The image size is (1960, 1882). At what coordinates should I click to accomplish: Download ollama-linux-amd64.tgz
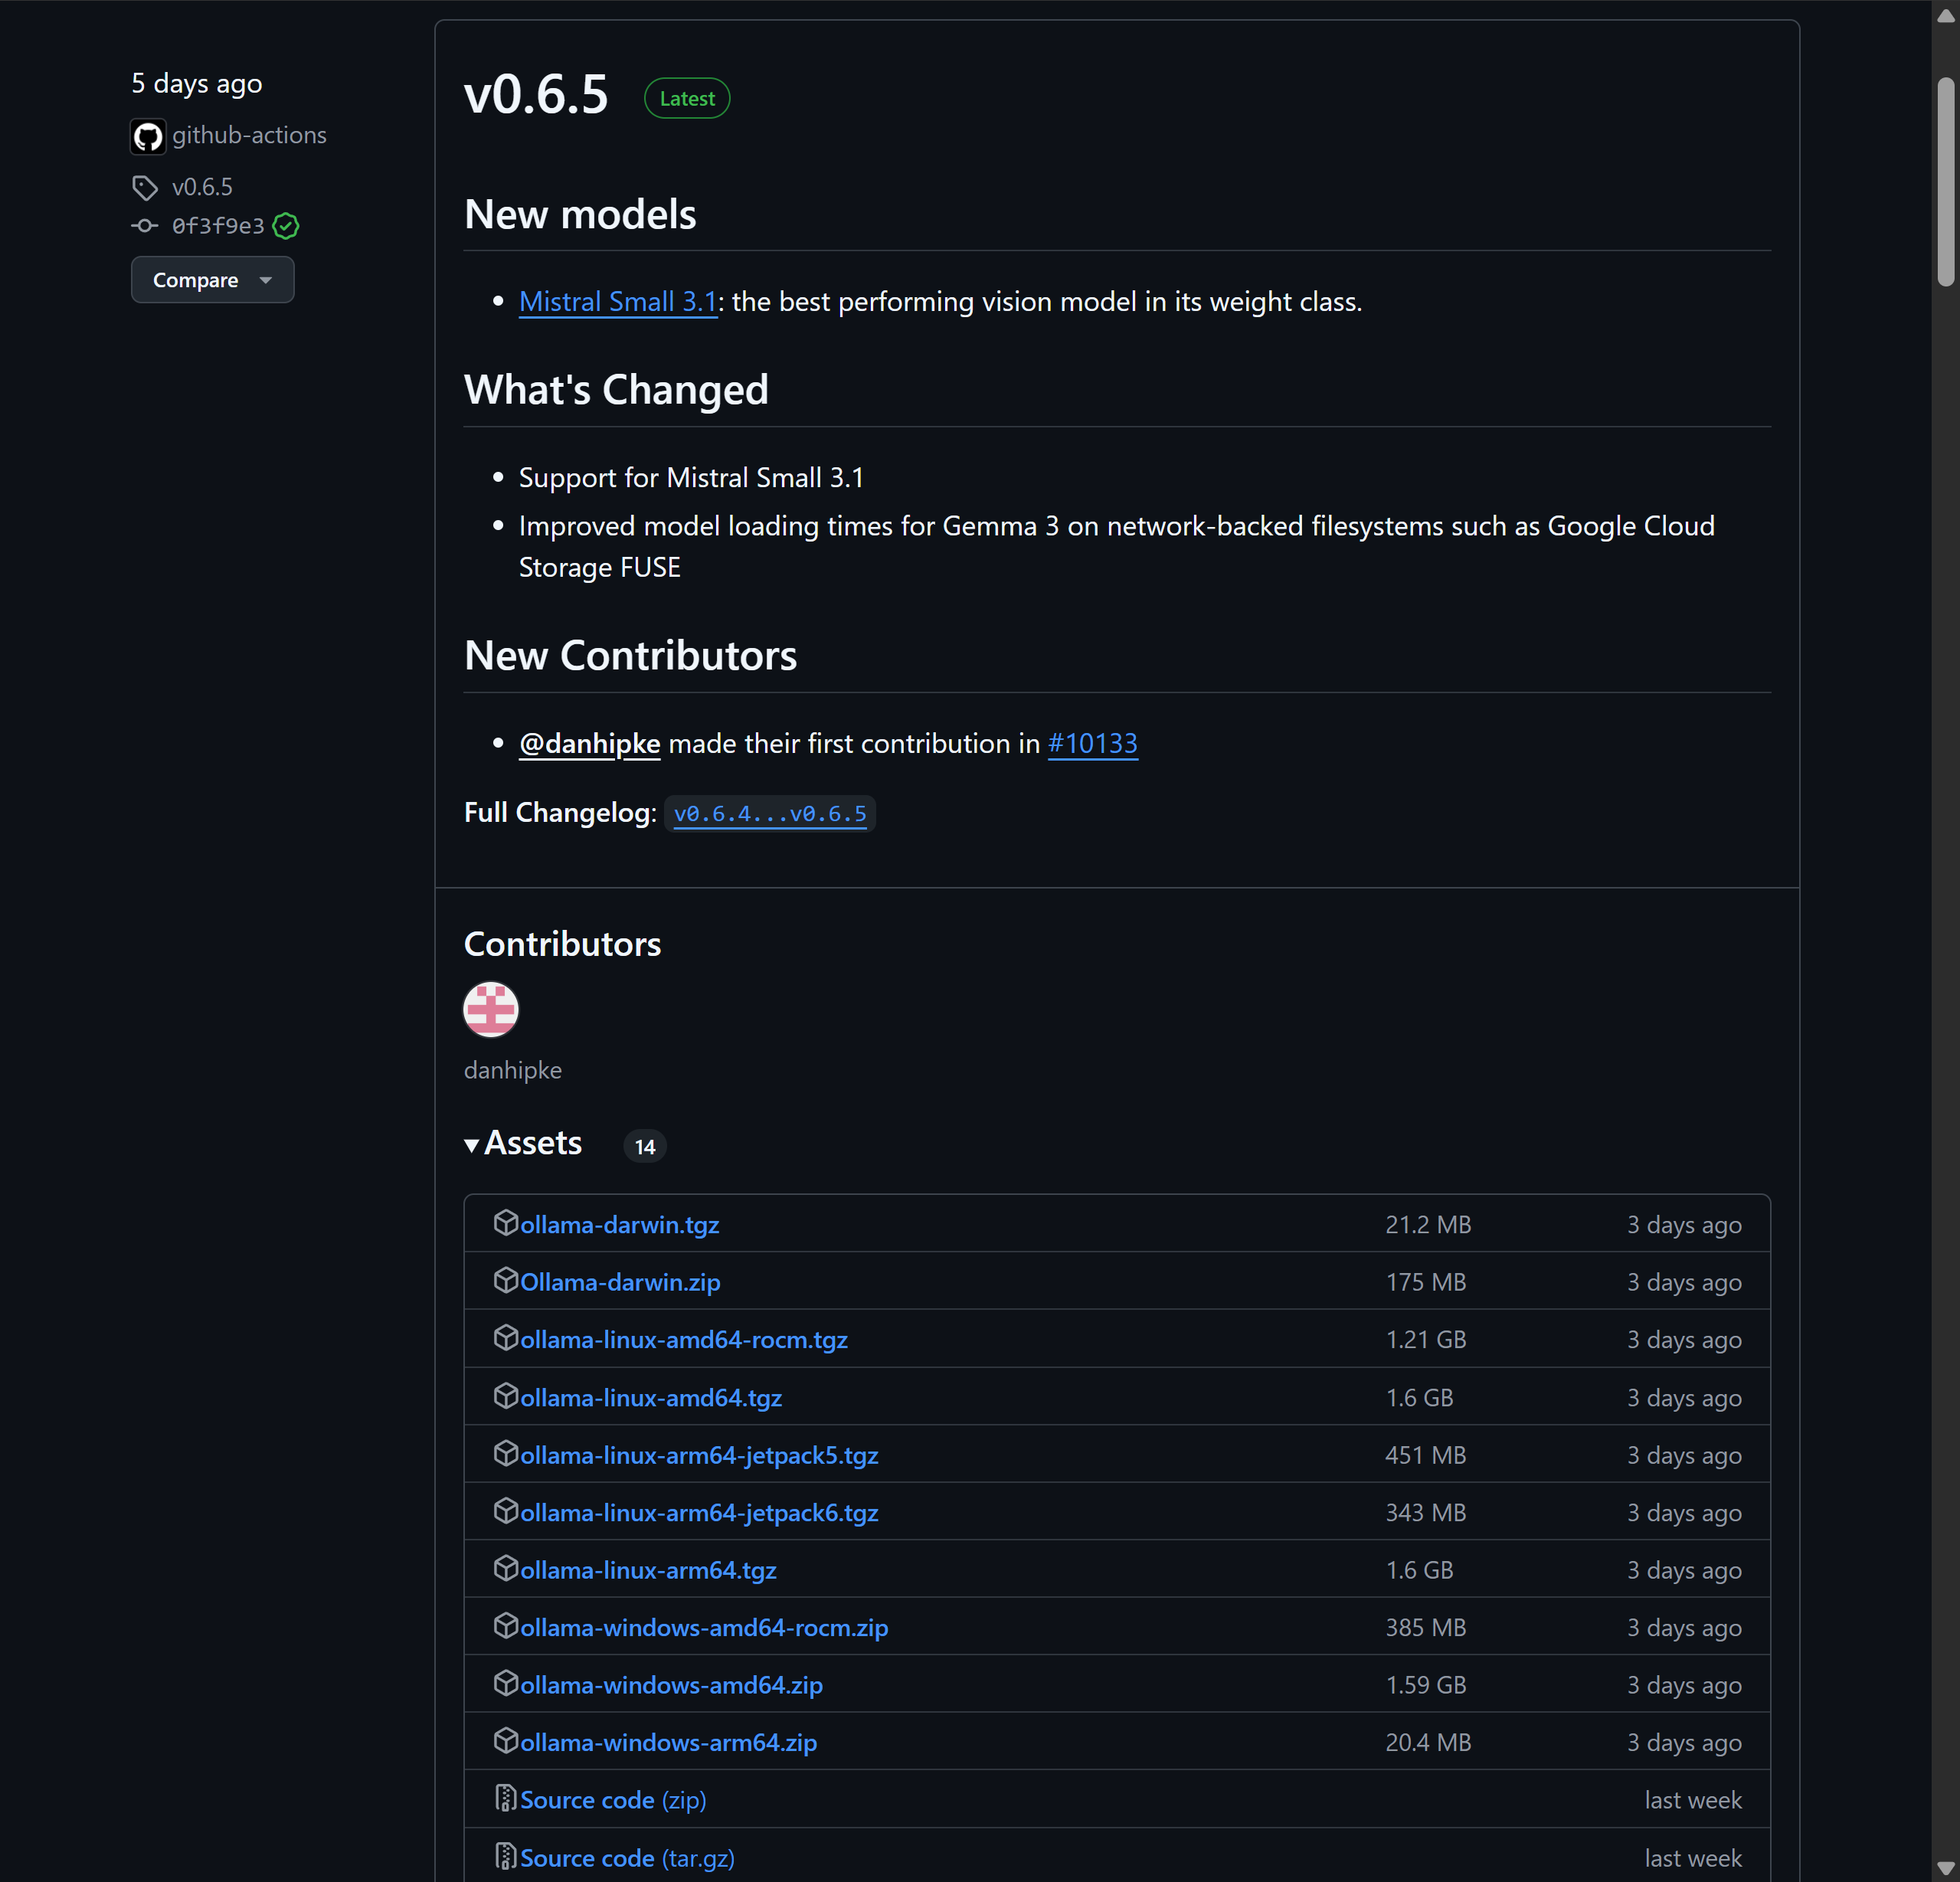(651, 1398)
